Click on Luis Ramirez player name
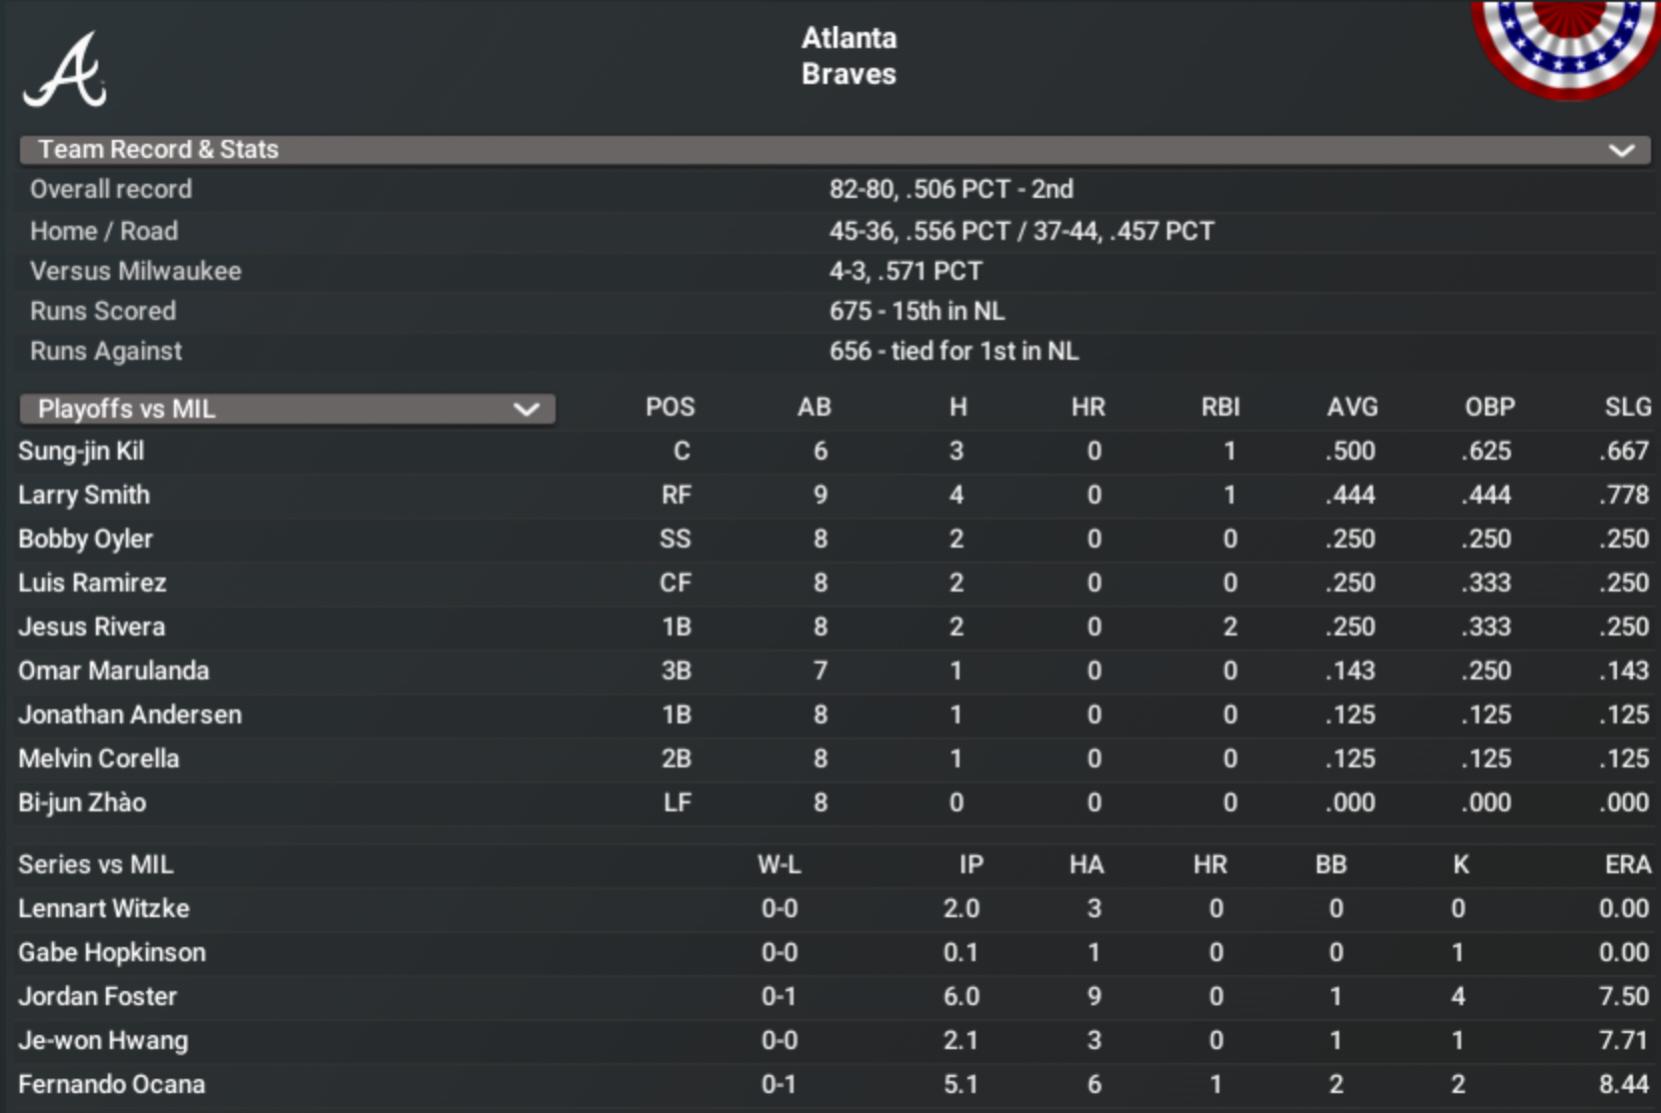This screenshot has height=1113, width=1661. point(92,583)
